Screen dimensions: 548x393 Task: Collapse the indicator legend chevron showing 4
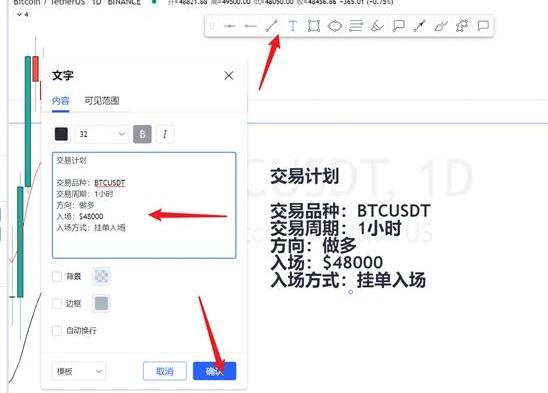point(23,14)
